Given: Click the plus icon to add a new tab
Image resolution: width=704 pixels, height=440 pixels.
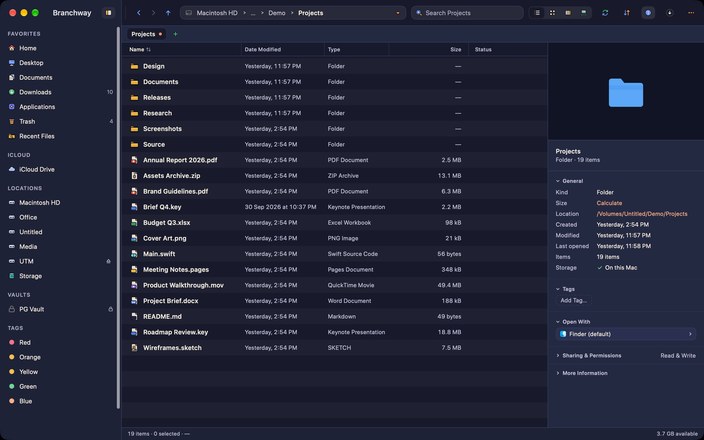Looking at the screenshot, I should [176, 34].
